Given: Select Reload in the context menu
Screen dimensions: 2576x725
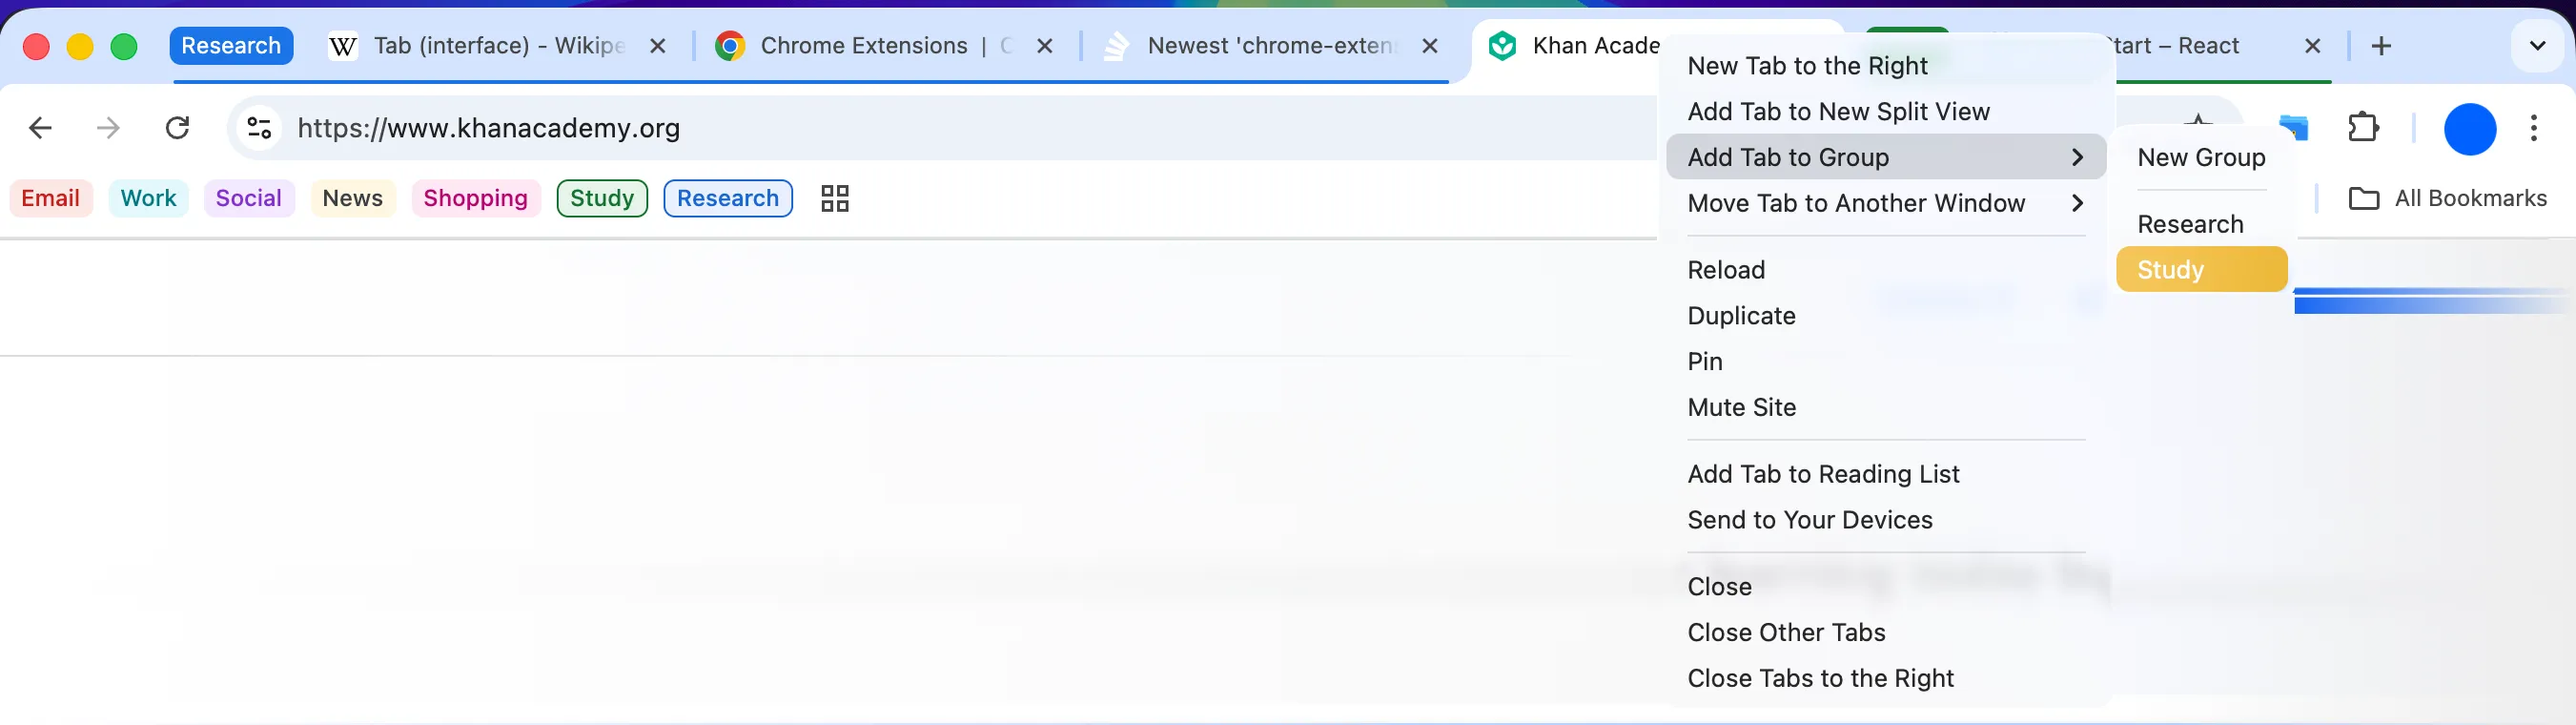Looking at the screenshot, I should tap(1886, 270).
